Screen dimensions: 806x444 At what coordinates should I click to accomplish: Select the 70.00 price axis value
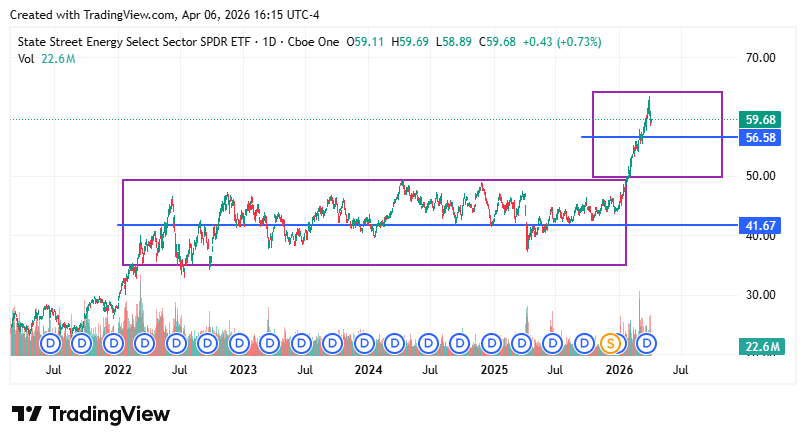coord(760,58)
